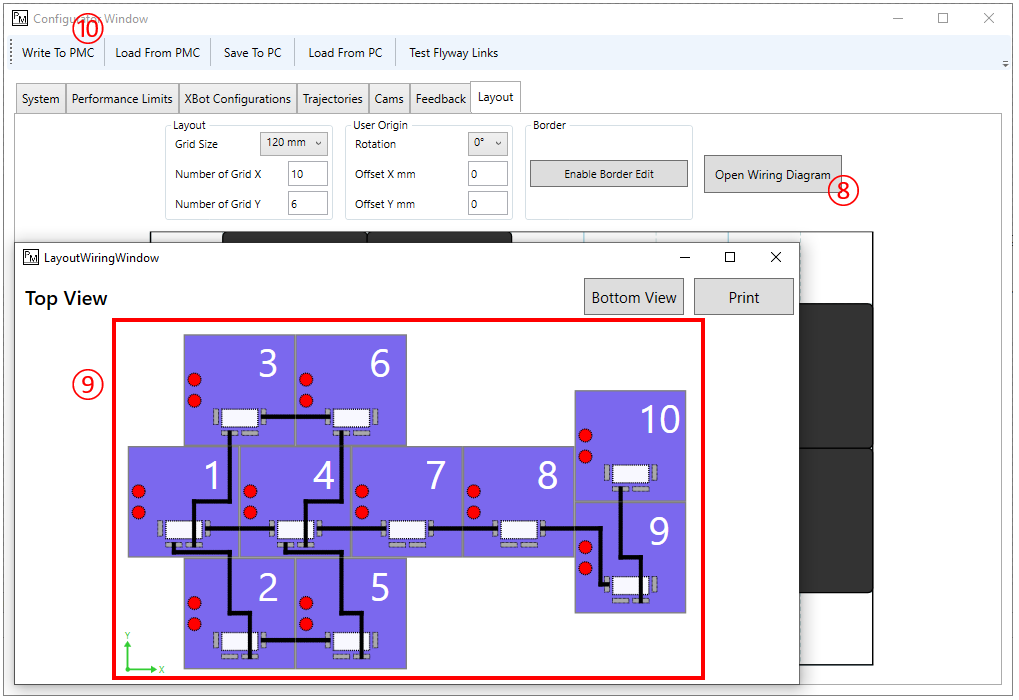
Task: Open the Feedback tab
Action: click(440, 98)
